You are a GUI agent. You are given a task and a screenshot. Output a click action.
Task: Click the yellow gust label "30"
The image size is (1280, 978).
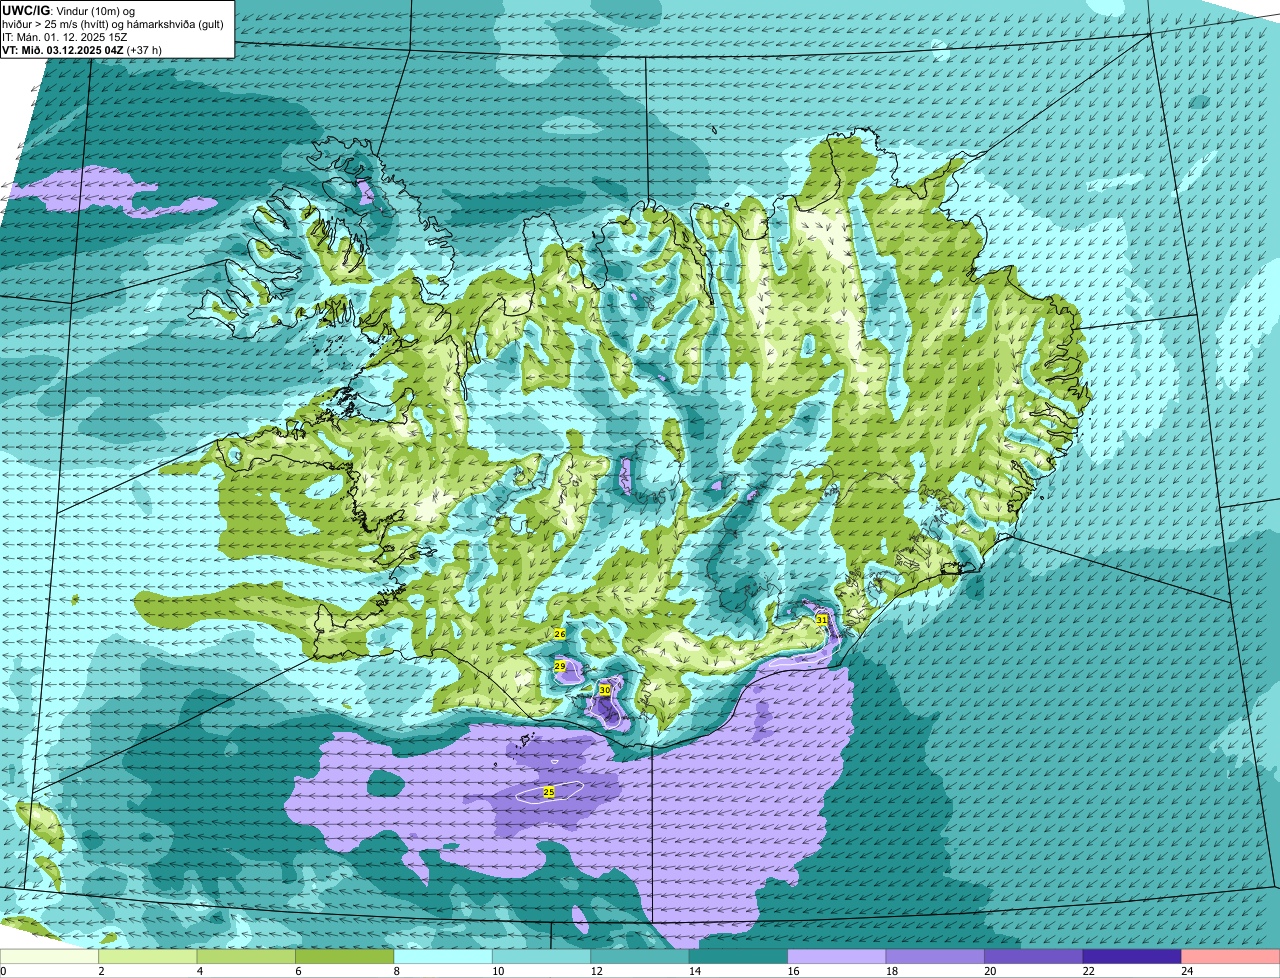click(x=605, y=690)
